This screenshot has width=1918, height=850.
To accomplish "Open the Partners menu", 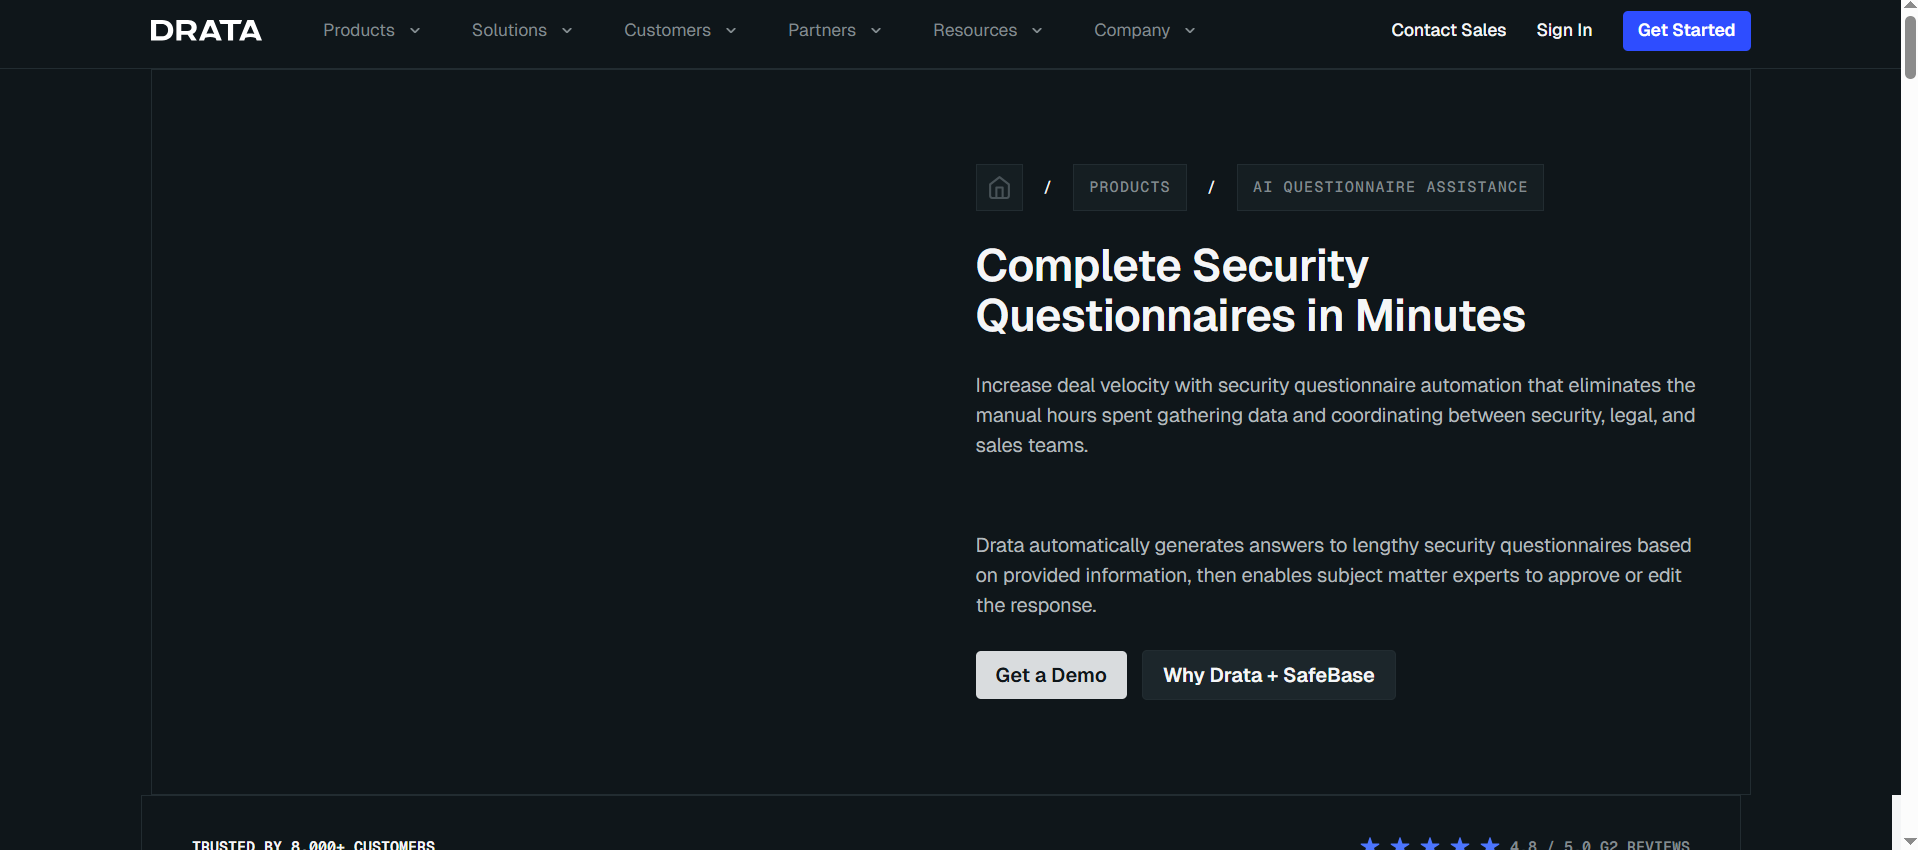I will tap(822, 30).
